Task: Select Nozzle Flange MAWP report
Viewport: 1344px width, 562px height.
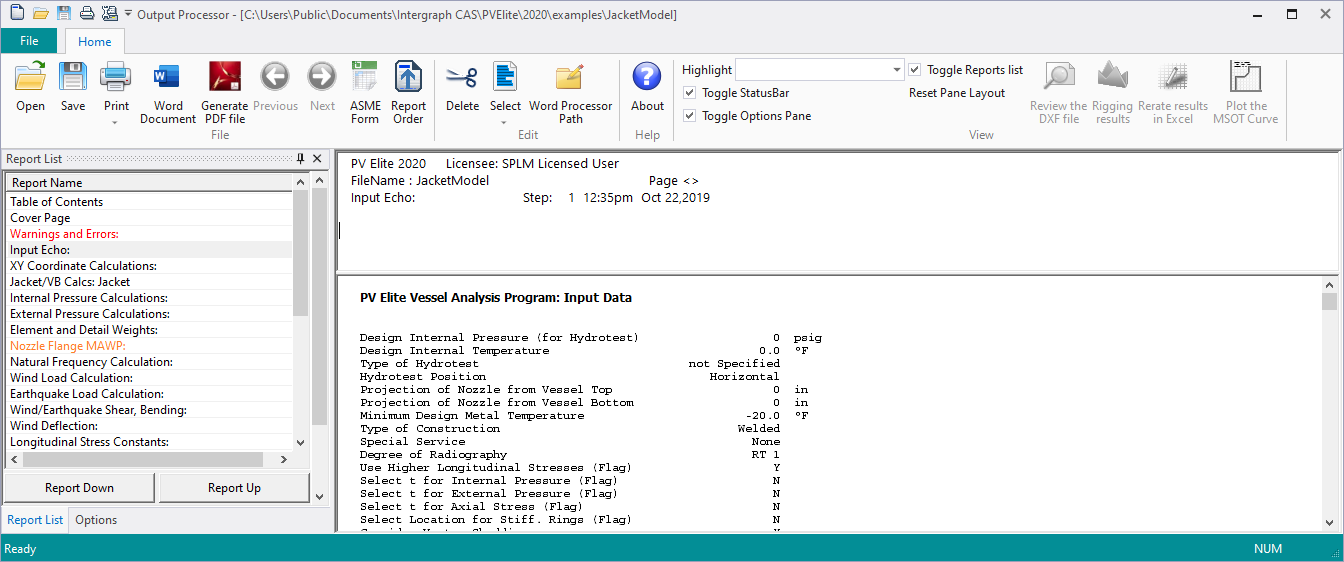Action: [149, 346]
